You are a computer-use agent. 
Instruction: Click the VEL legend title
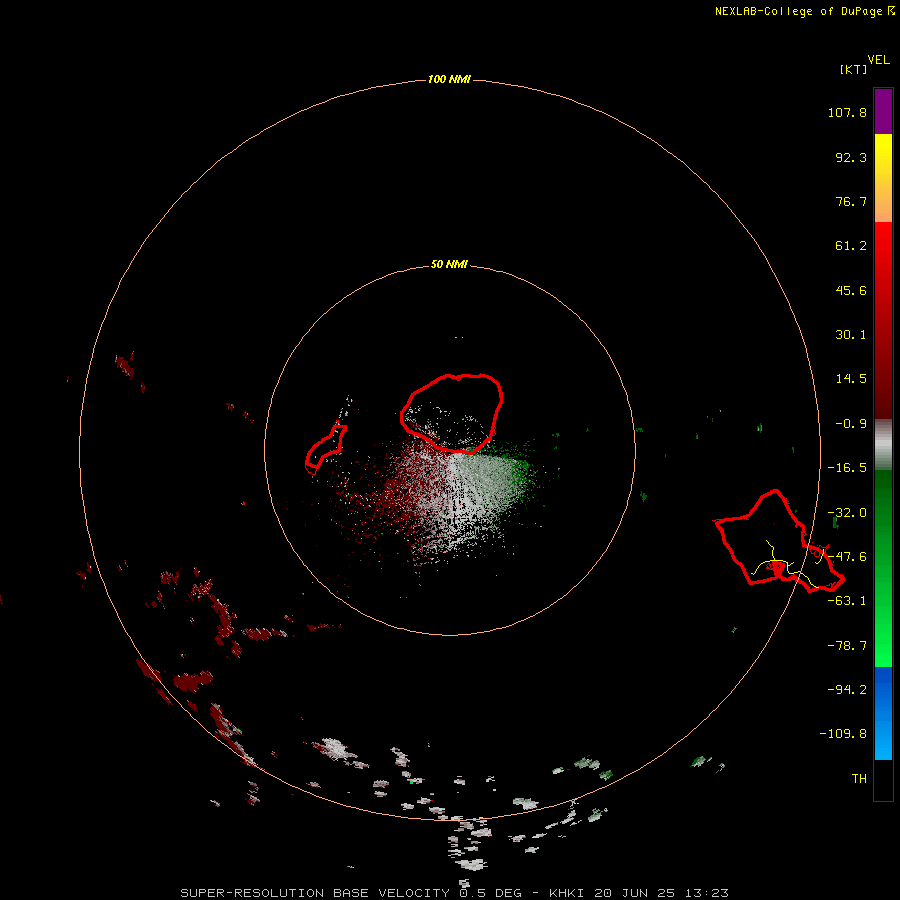pos(878,60)
